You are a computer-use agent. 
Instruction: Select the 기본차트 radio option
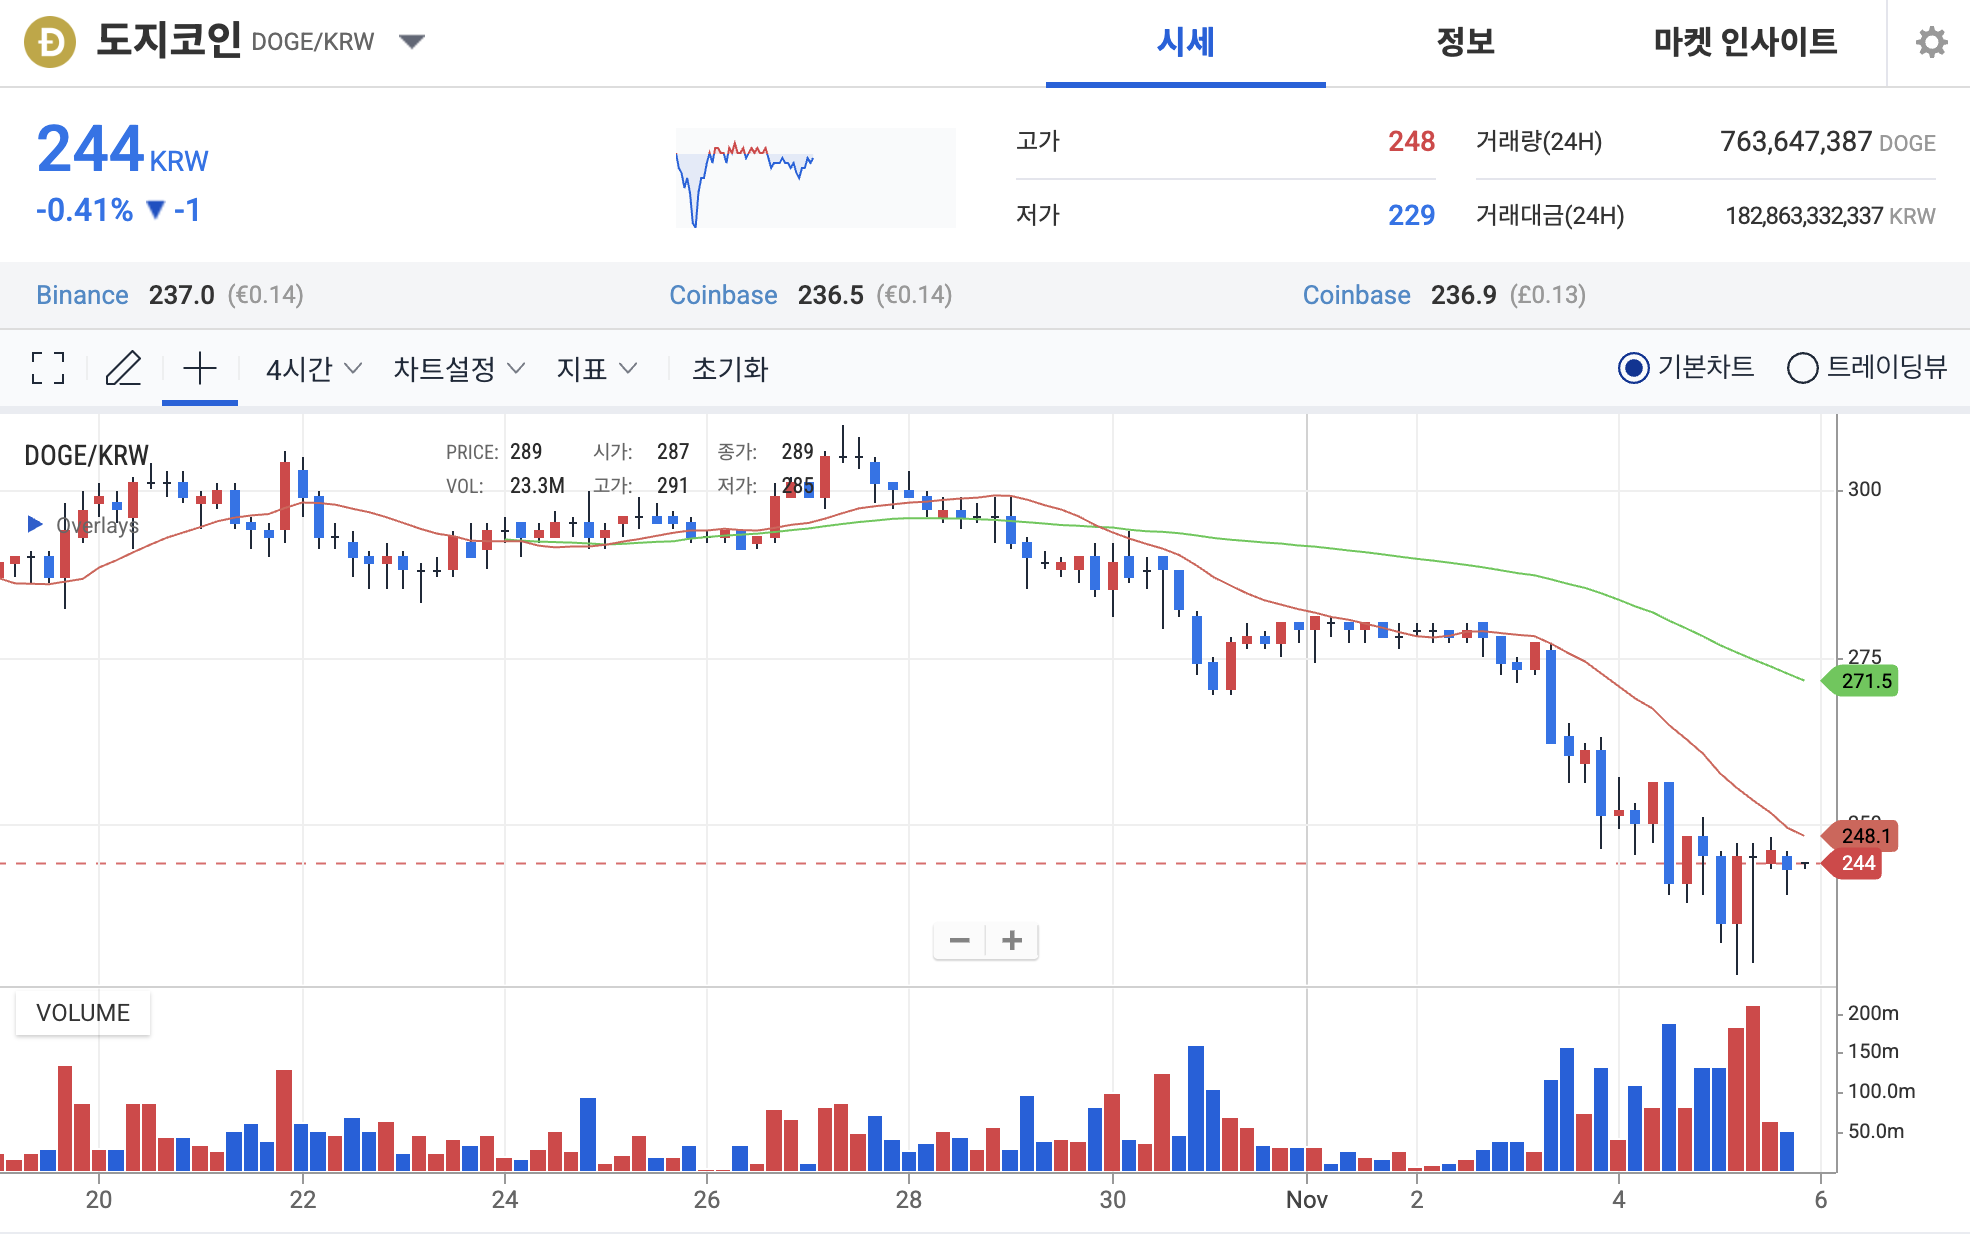pos(1686,368)
